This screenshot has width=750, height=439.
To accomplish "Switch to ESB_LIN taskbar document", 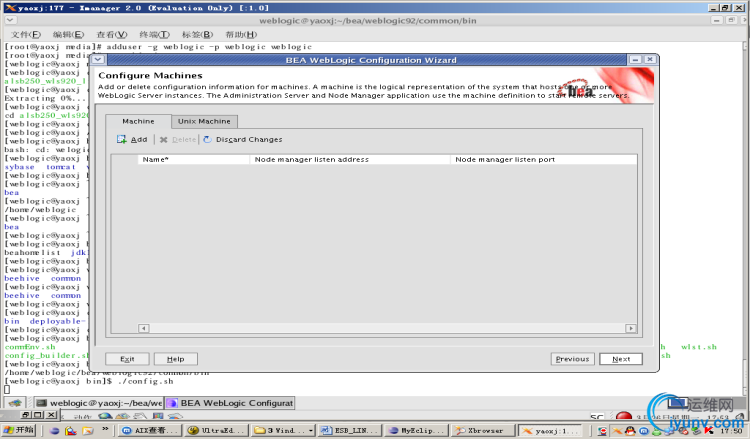I will pos(349,430).
